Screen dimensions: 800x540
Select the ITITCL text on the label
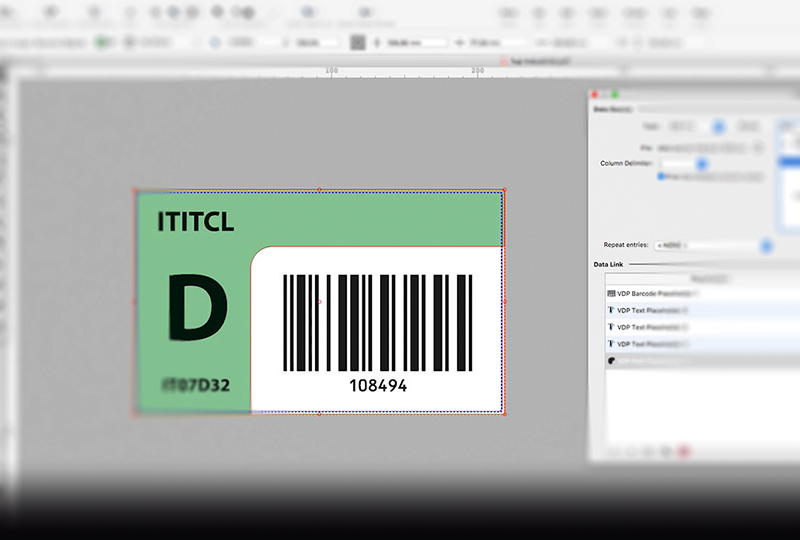tap(195, 222)
